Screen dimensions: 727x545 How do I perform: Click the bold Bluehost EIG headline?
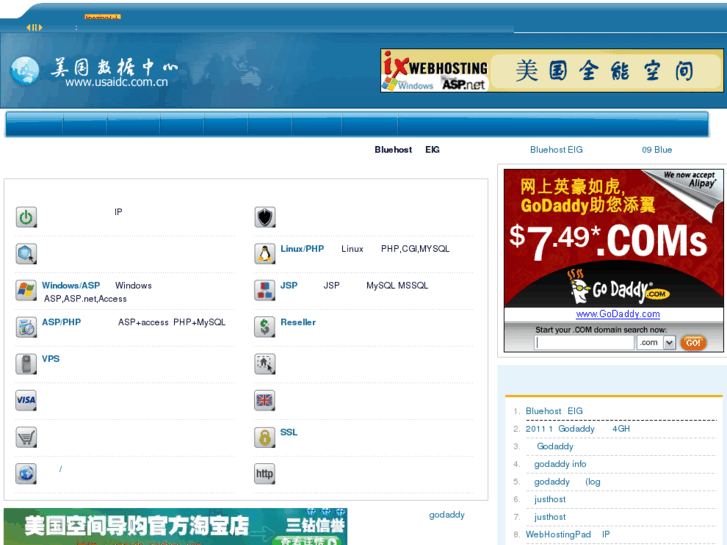pyautogui.click(x=407, y=150)
